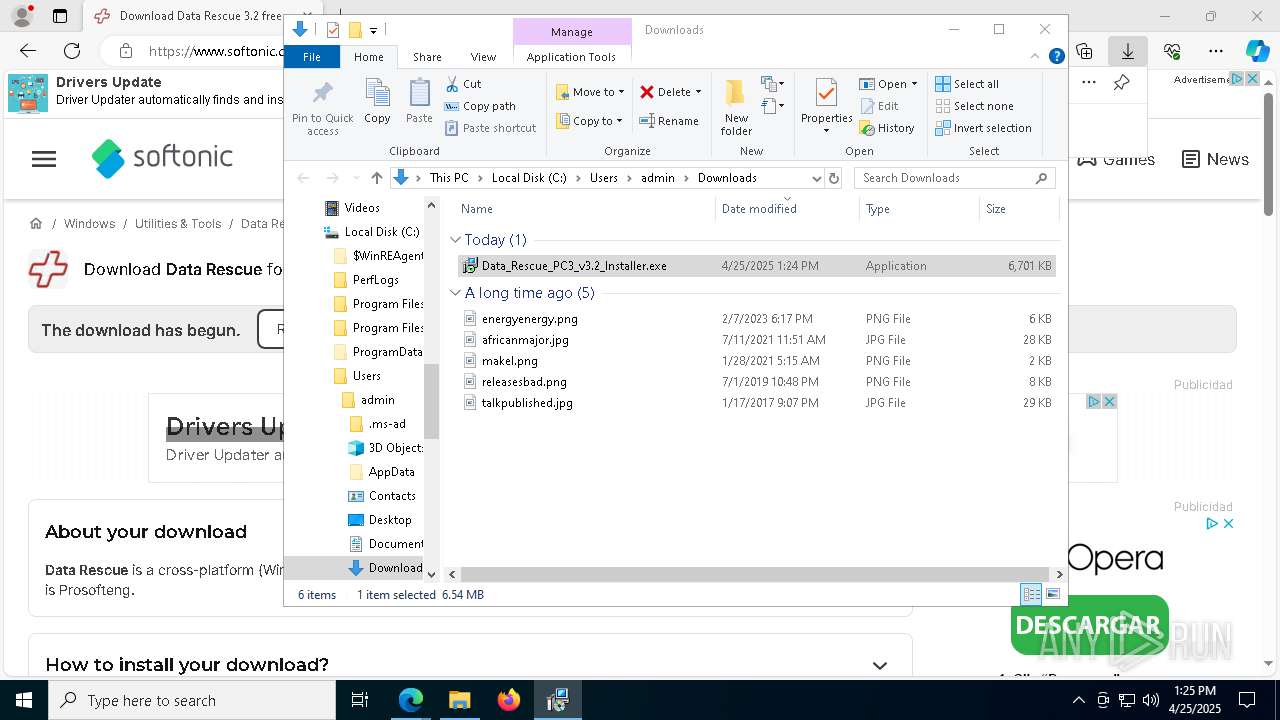
Task: Click the Up one level arrow
Action: (376, 178)
